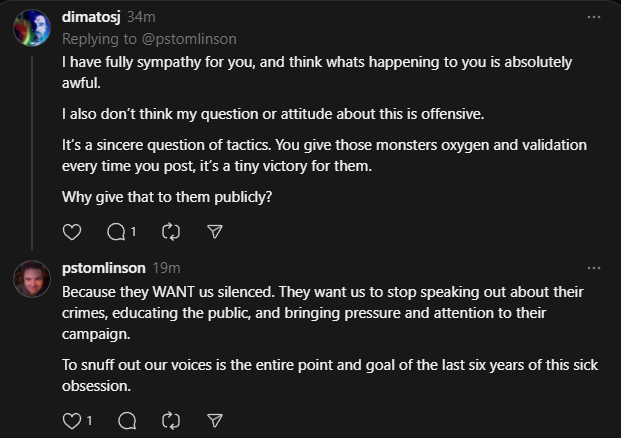Repost dimatosj's reply using the repost icon
Viewport: 621px width, 438px height.
(x=171, y=232)
